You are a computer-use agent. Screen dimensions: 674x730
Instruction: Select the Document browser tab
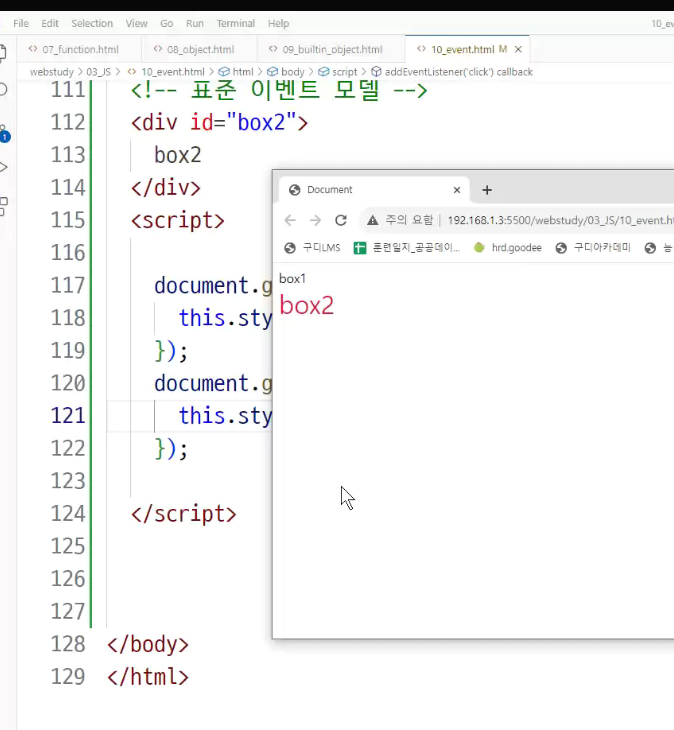tap(375, 190)
